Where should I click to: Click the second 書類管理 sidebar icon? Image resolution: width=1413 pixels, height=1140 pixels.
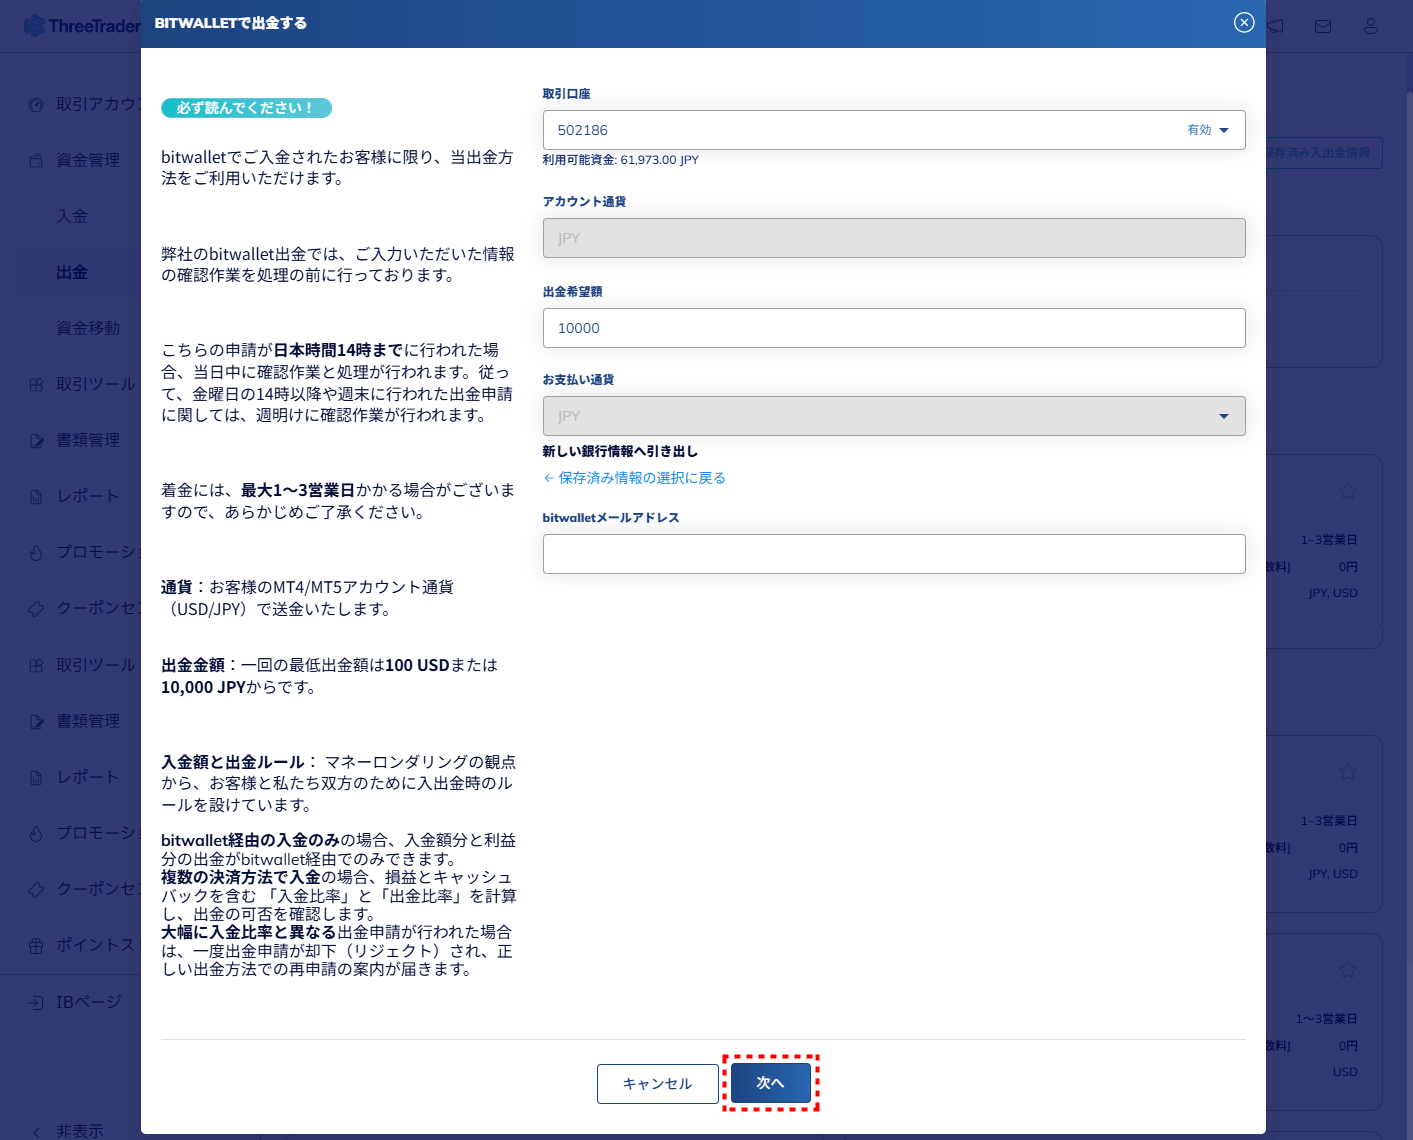coord(36,721)
